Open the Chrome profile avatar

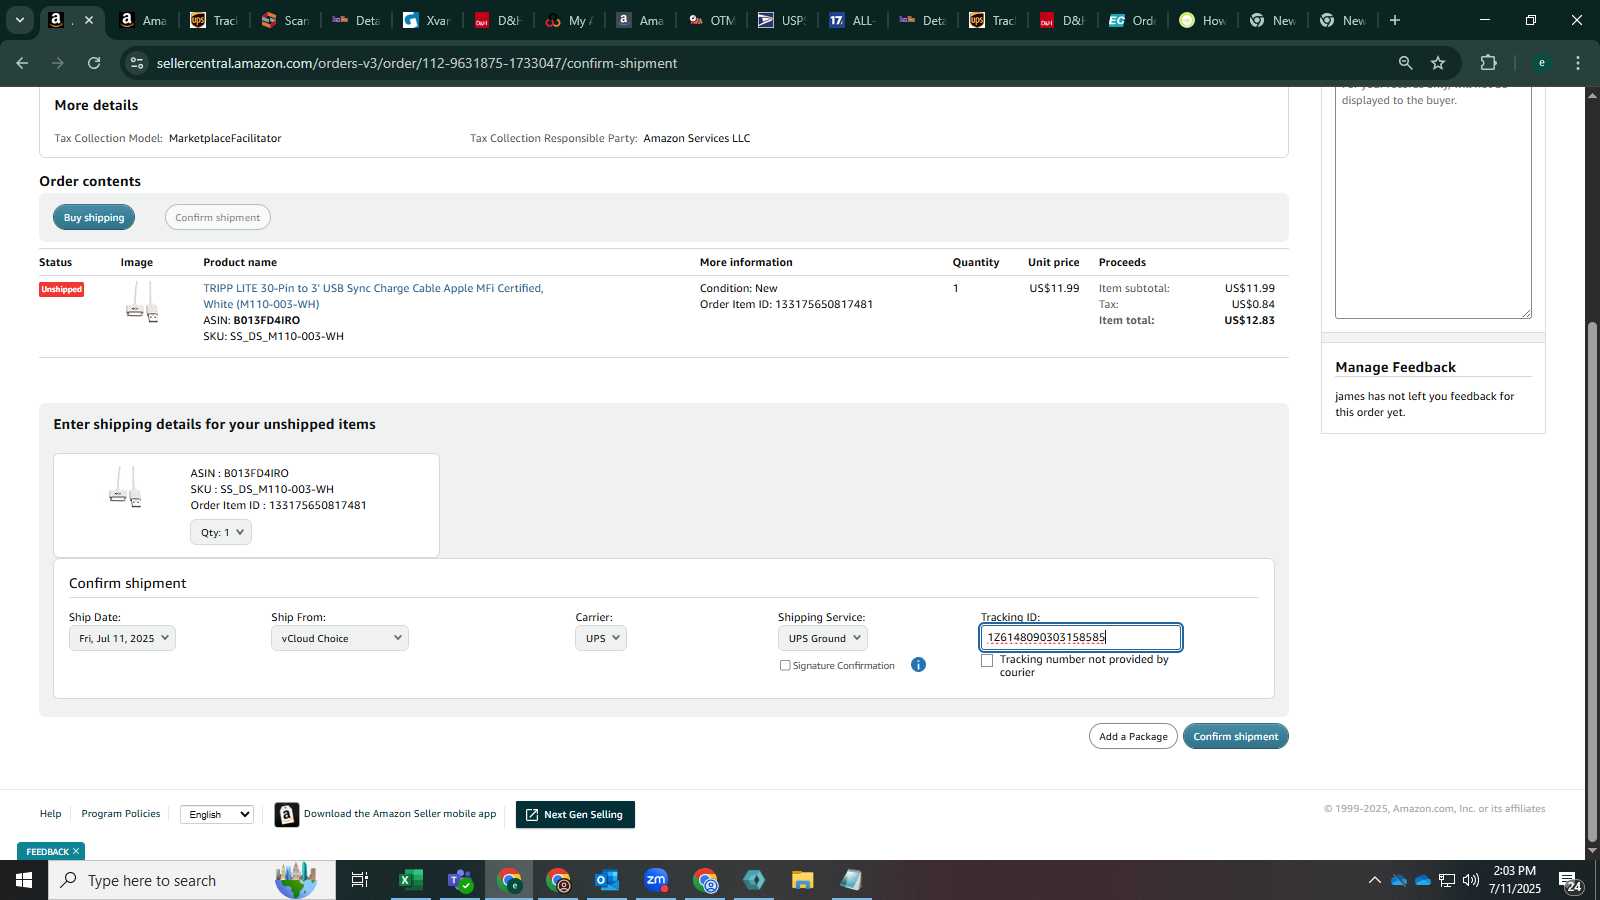[1541, 63]
